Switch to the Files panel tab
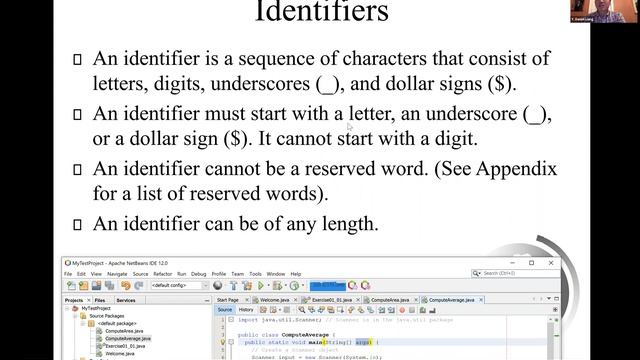Viewport: 640px width, 360px height. [x=100, y=300]
